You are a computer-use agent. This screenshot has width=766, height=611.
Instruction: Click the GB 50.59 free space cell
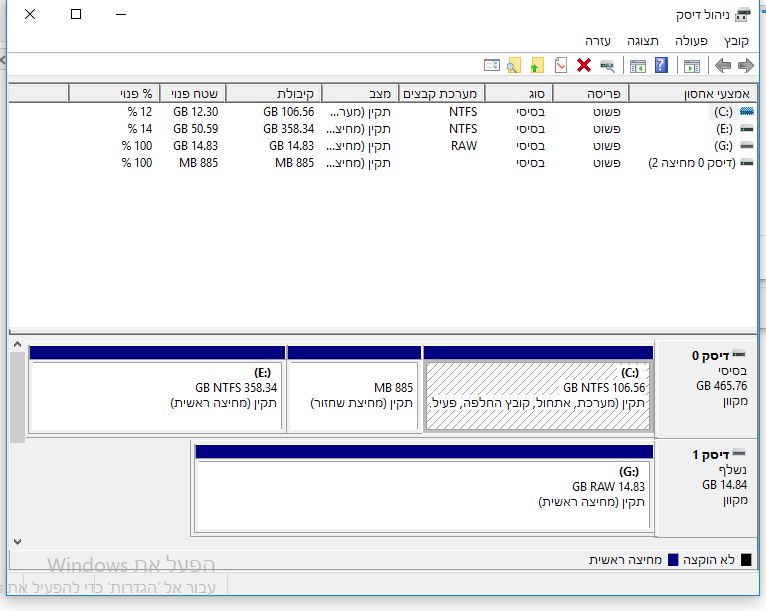(x=195, y=129)
